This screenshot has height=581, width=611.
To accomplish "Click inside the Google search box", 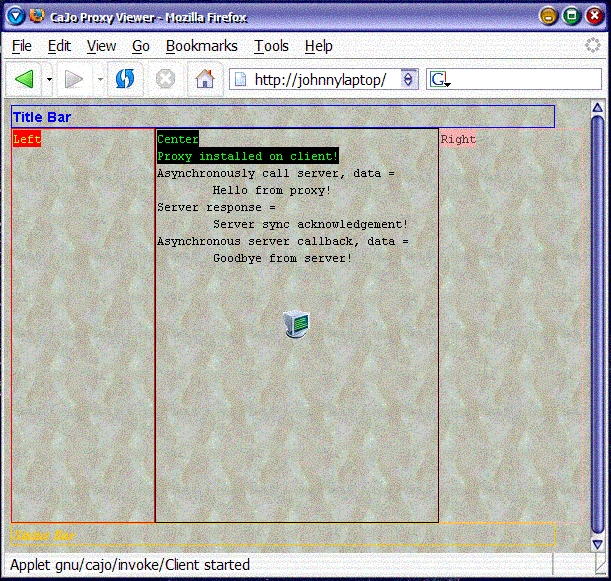I will (525, 79).
